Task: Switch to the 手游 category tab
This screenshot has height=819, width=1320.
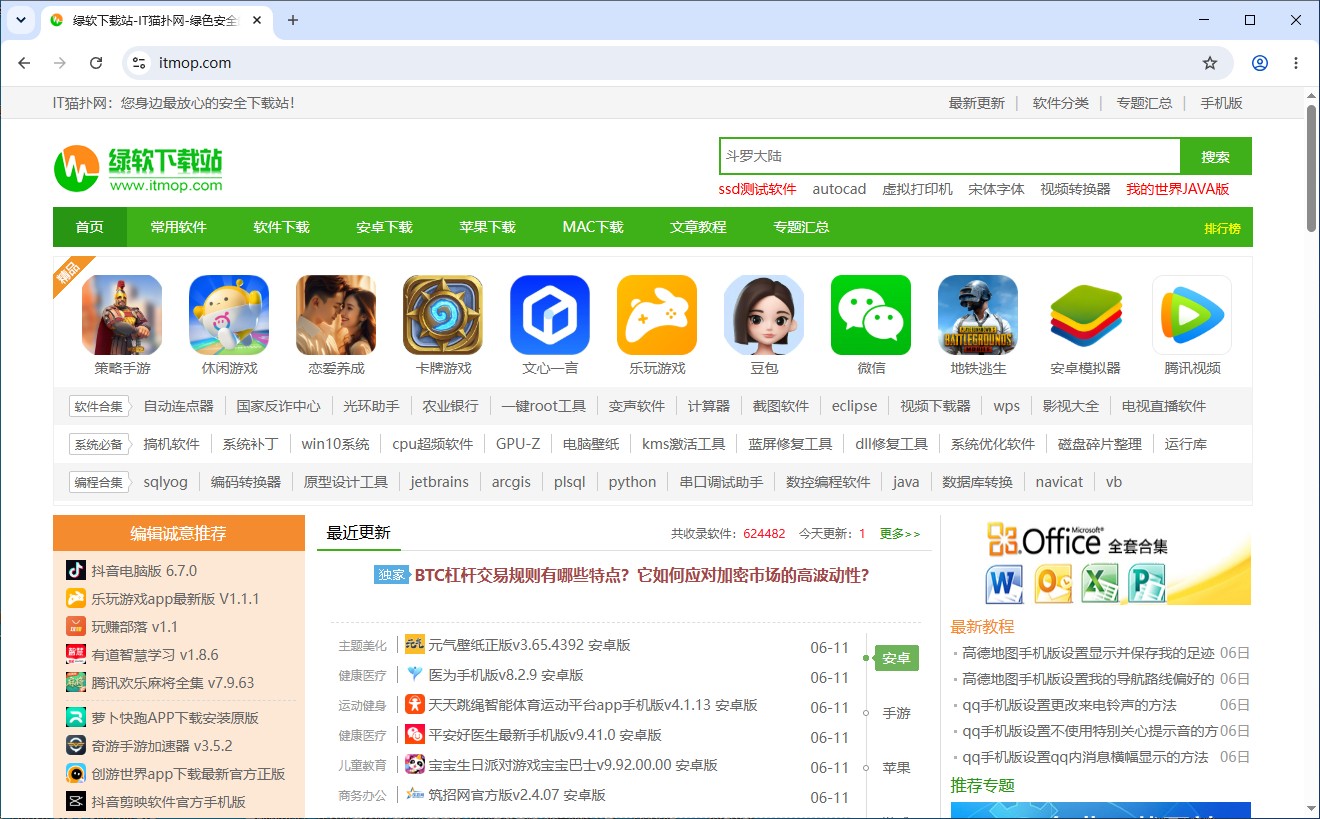Action: click(x=897, y=713)
